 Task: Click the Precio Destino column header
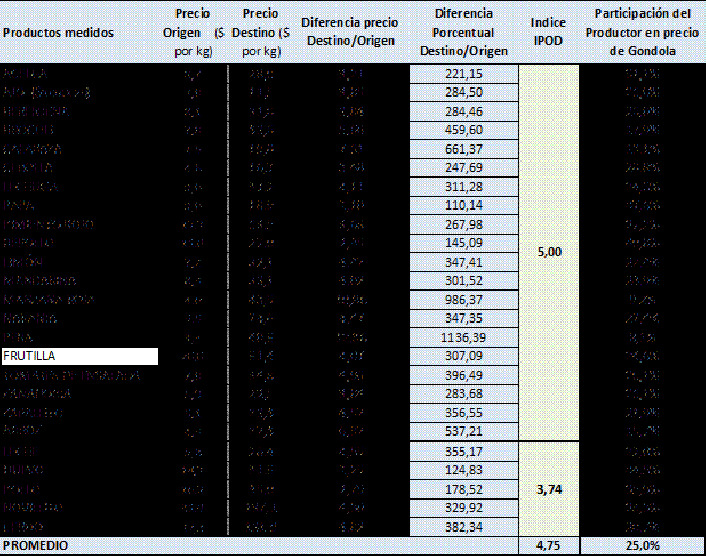click(260, 32)
